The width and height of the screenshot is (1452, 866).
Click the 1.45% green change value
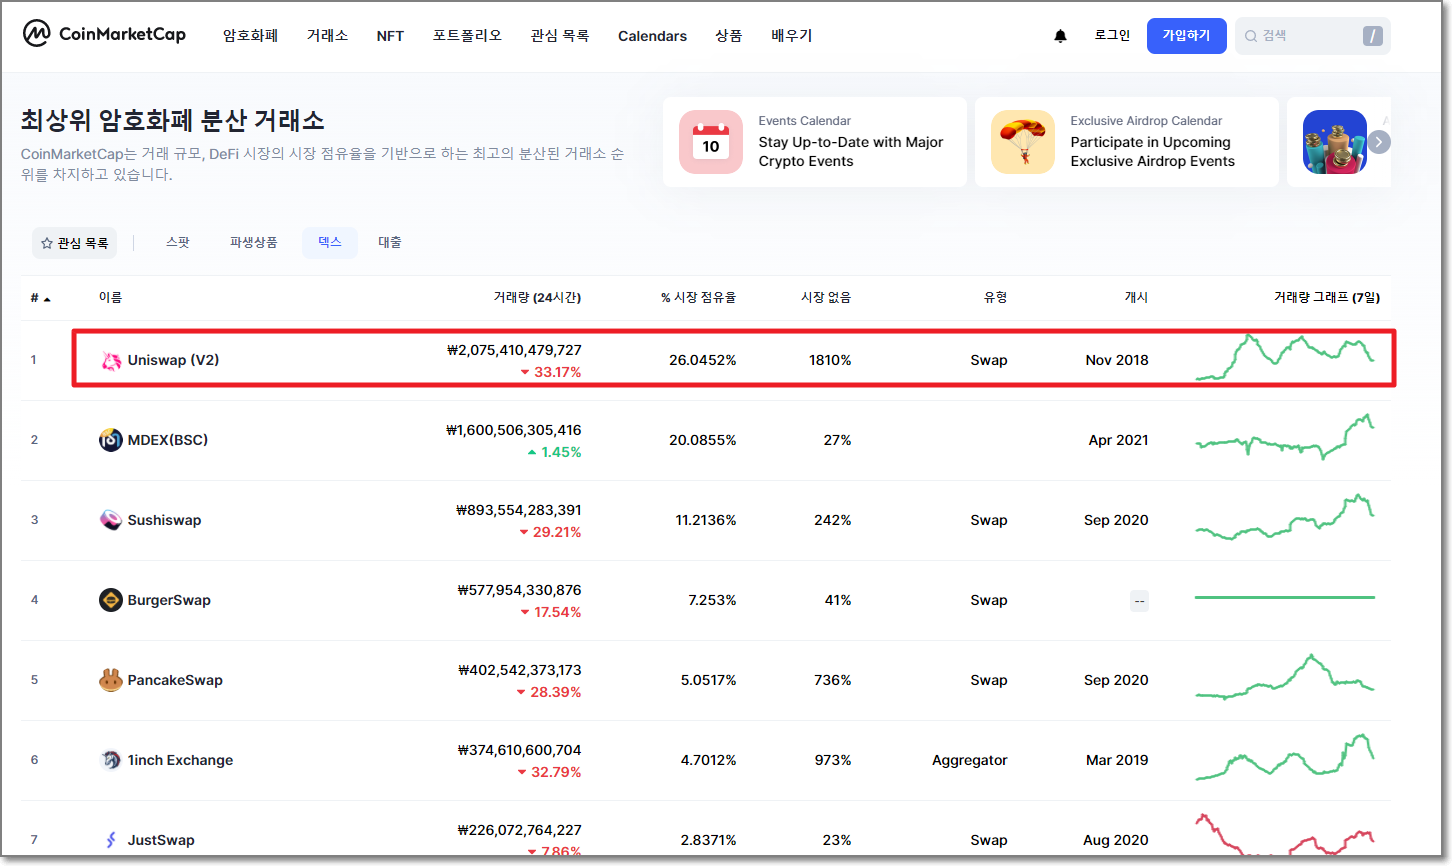tap(555, 452)
